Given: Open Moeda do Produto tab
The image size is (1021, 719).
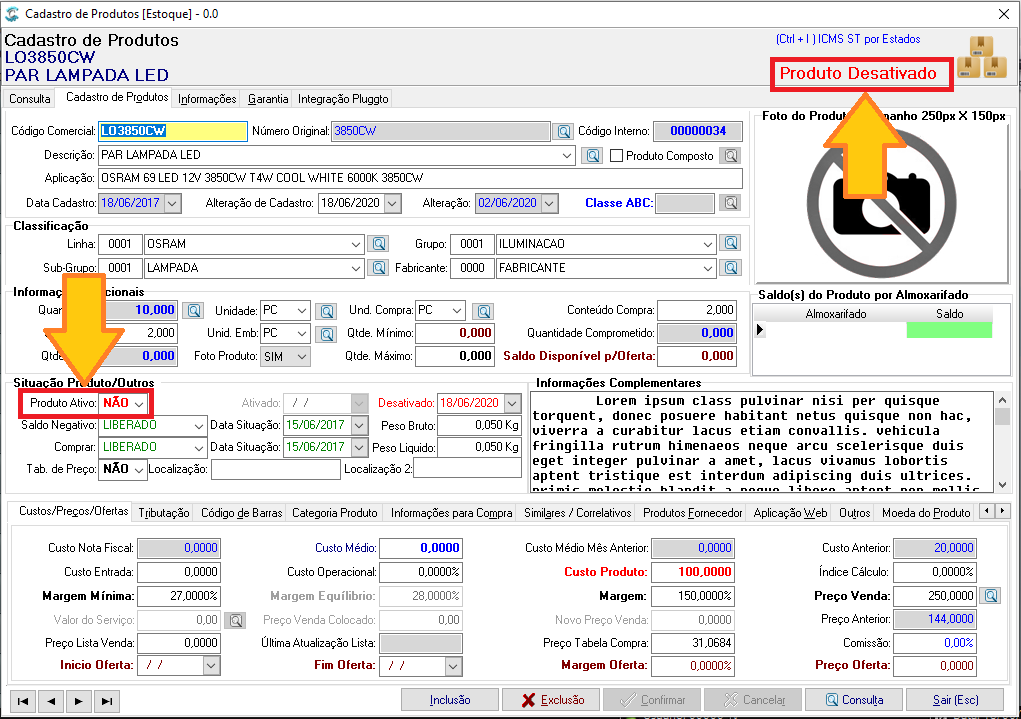Looking at the screenshot, I should pyautogui.click(x=925, y=513).
